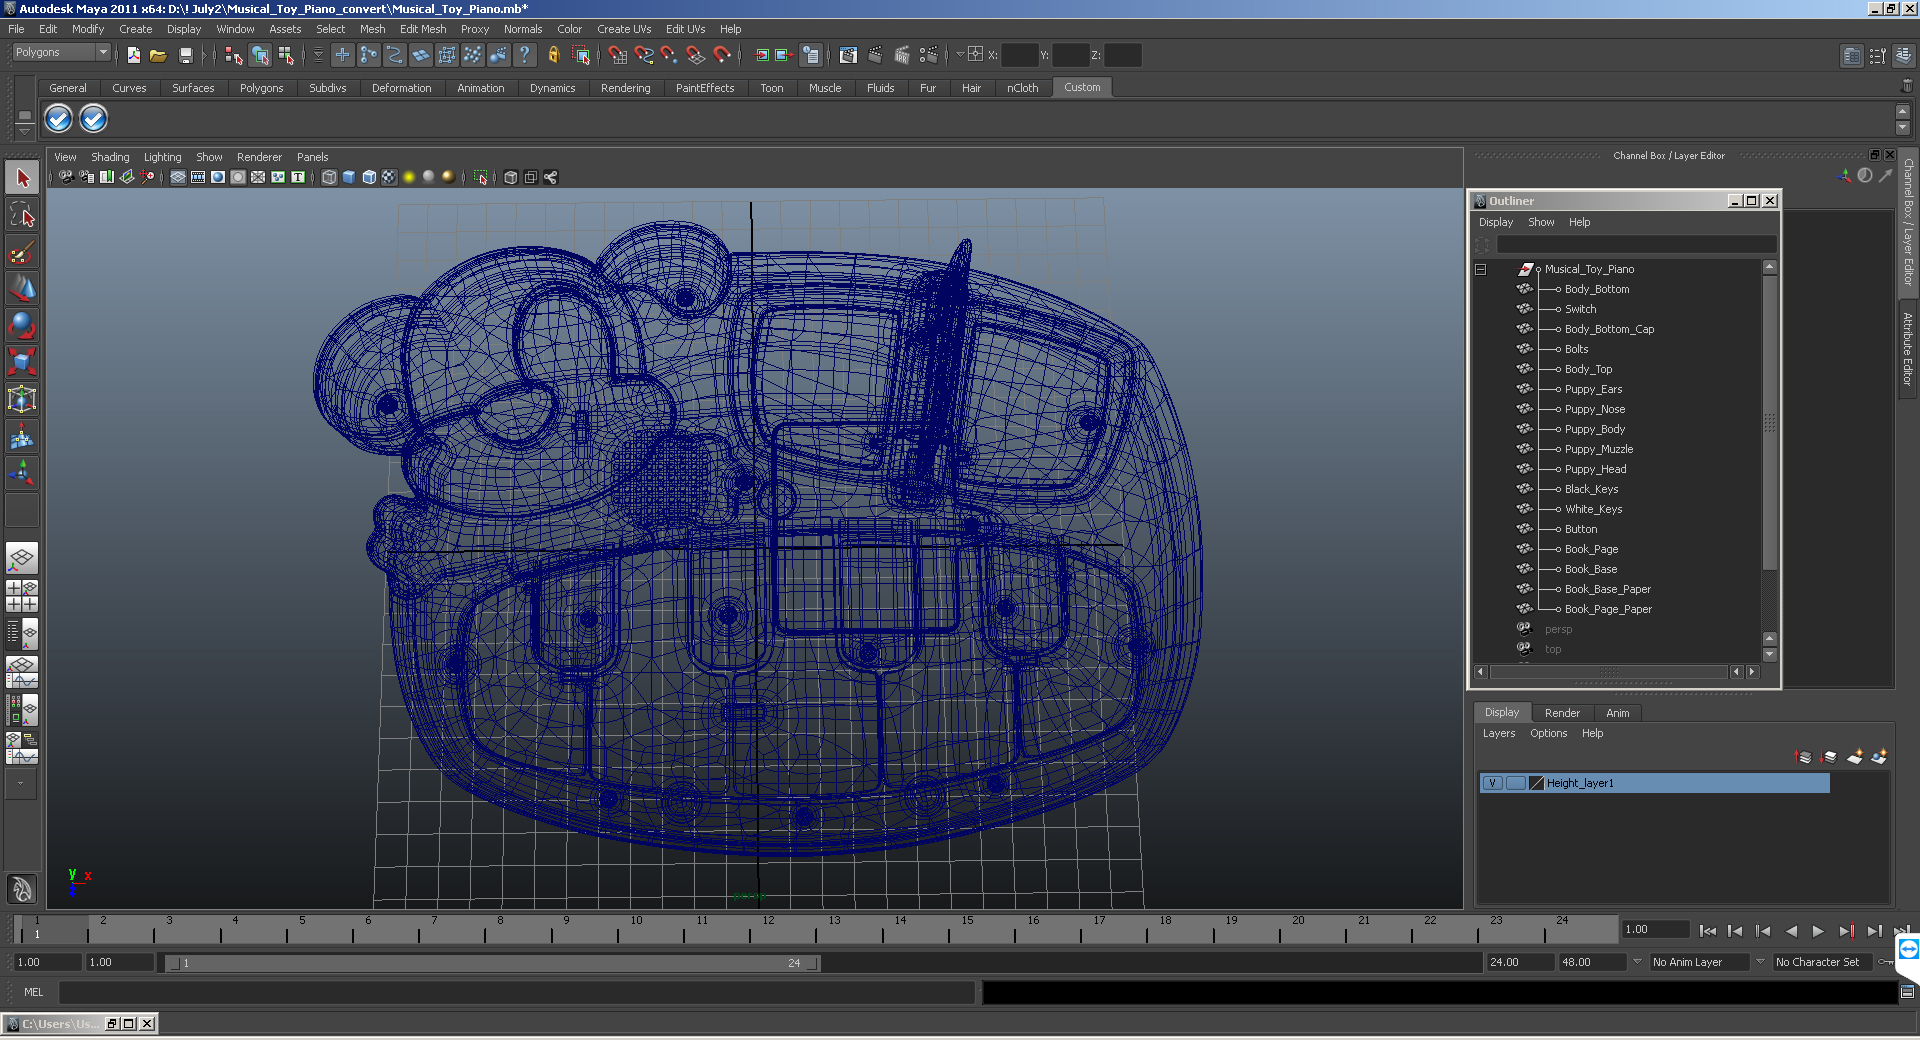Open the Mesh menu
Image resolution: width=1920 pixels, height=1040 pixels.
click(372, 29)
